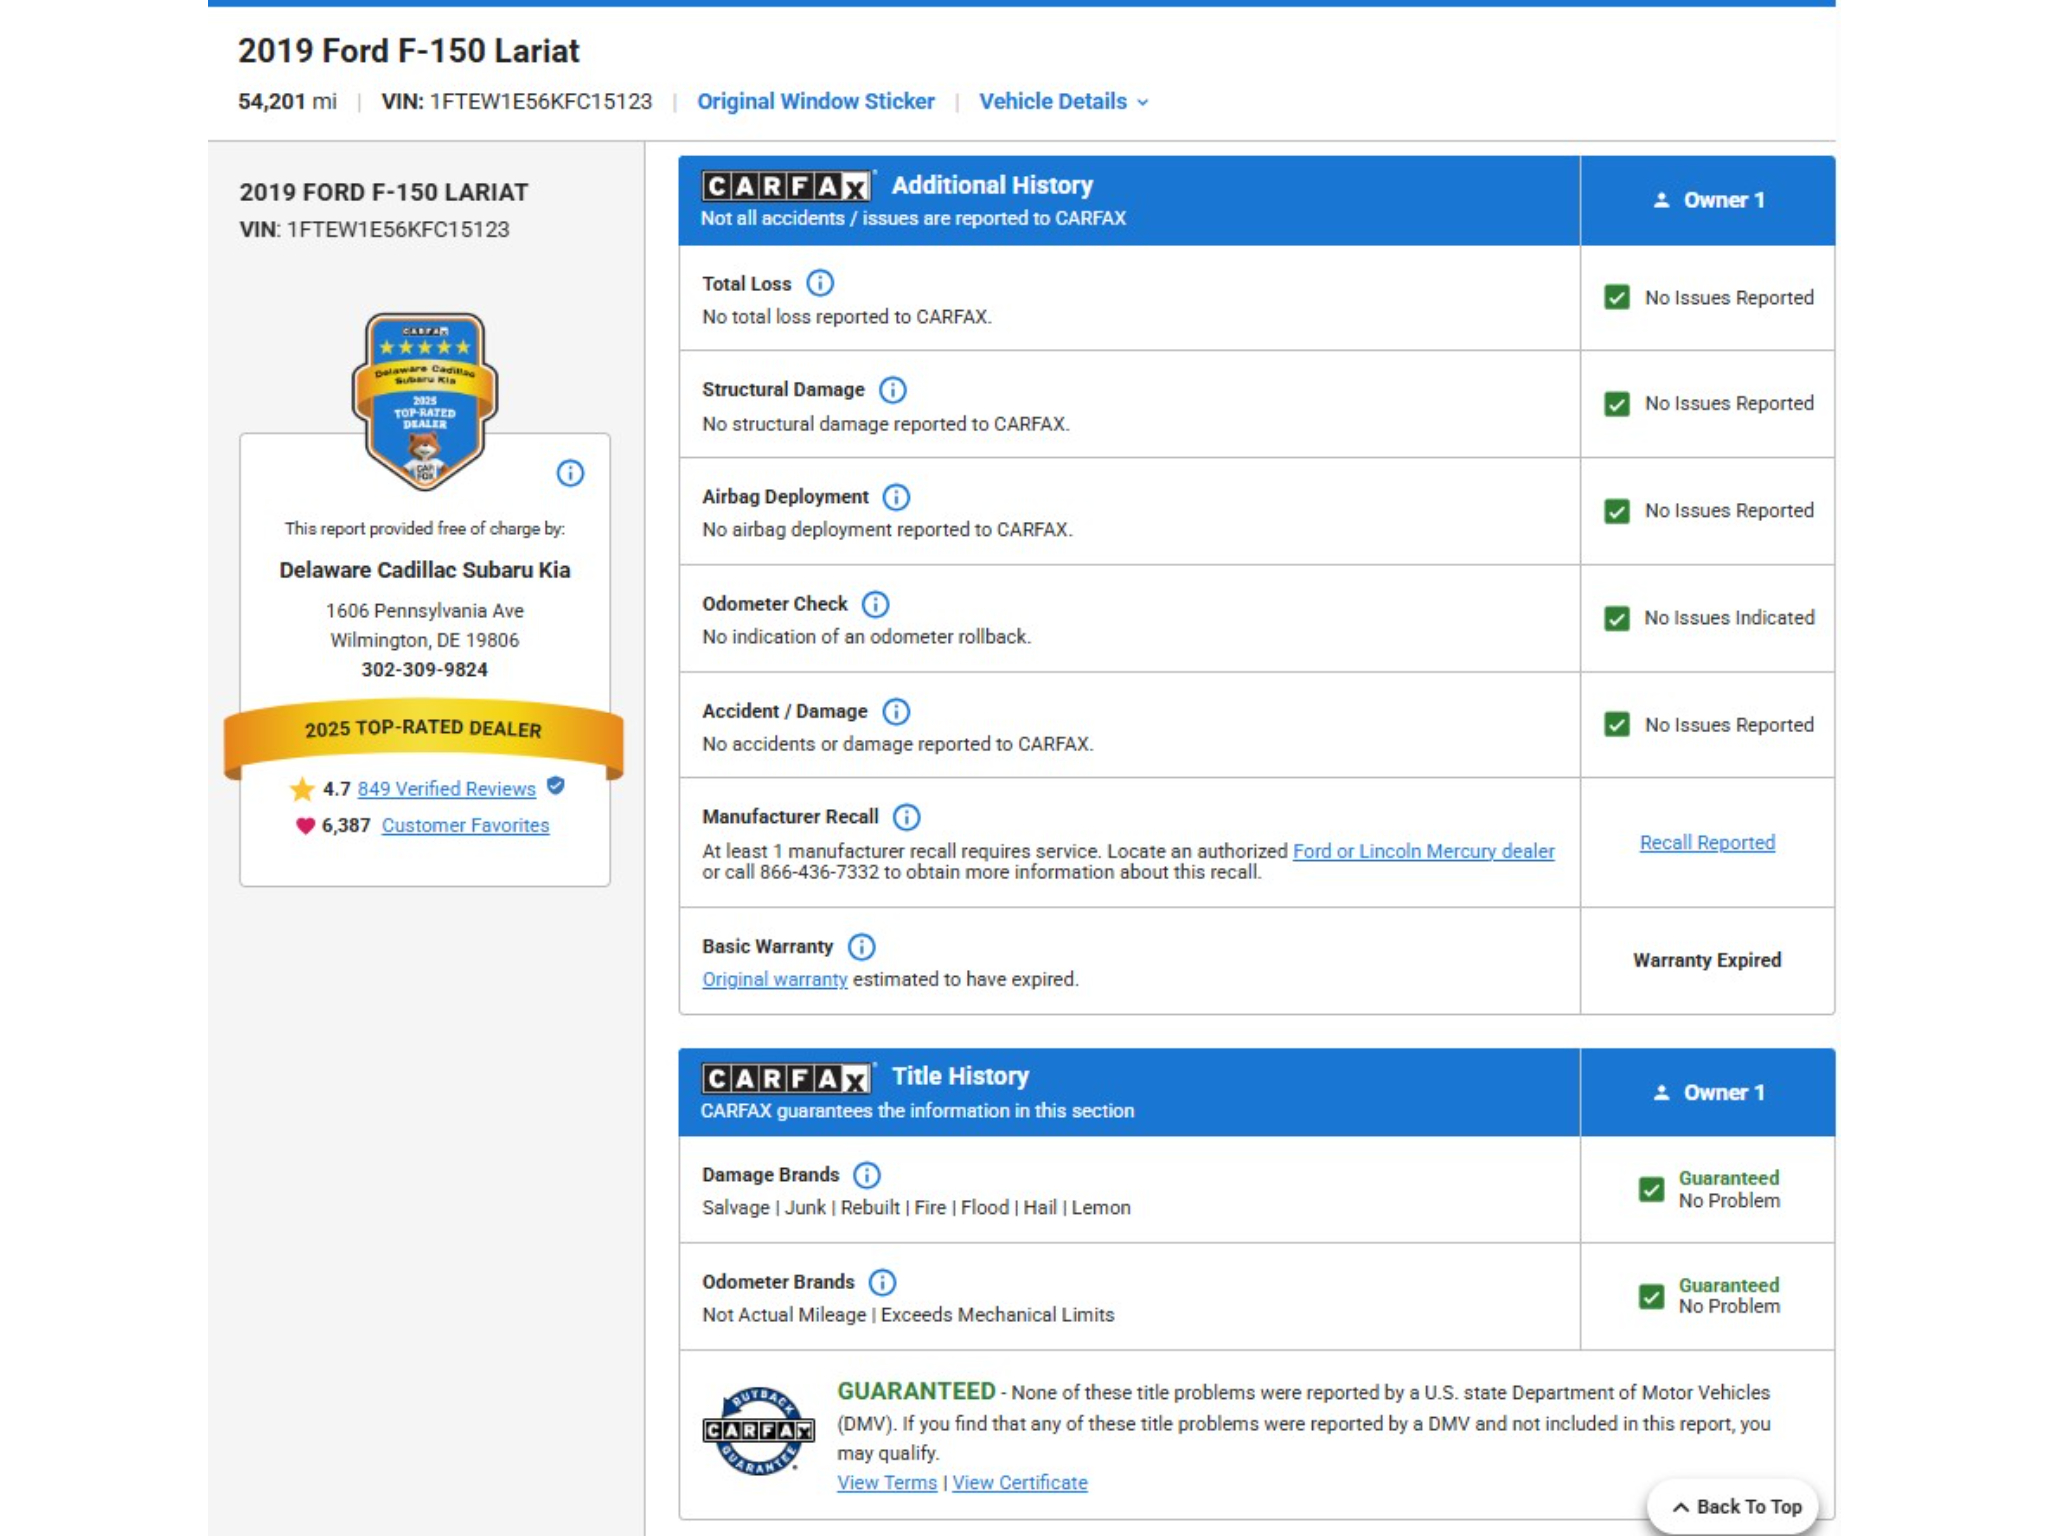Click View Terms link
This screenshot has width=2048, height=1536.
[887, 1483]
